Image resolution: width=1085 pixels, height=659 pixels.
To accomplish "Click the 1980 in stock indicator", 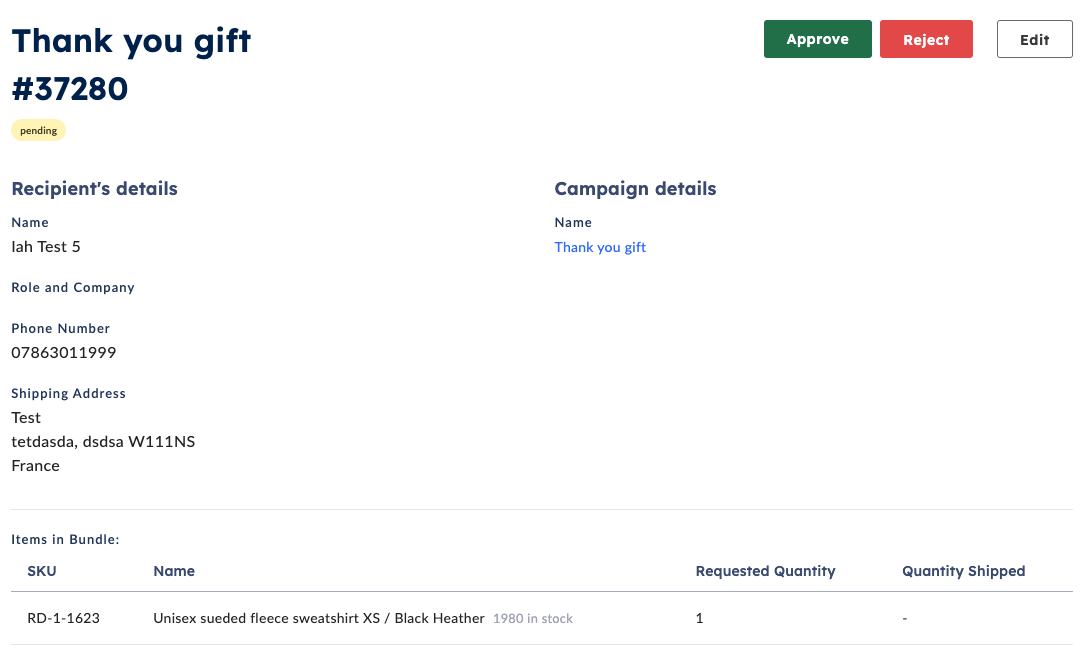I will (x=533, y=619).
